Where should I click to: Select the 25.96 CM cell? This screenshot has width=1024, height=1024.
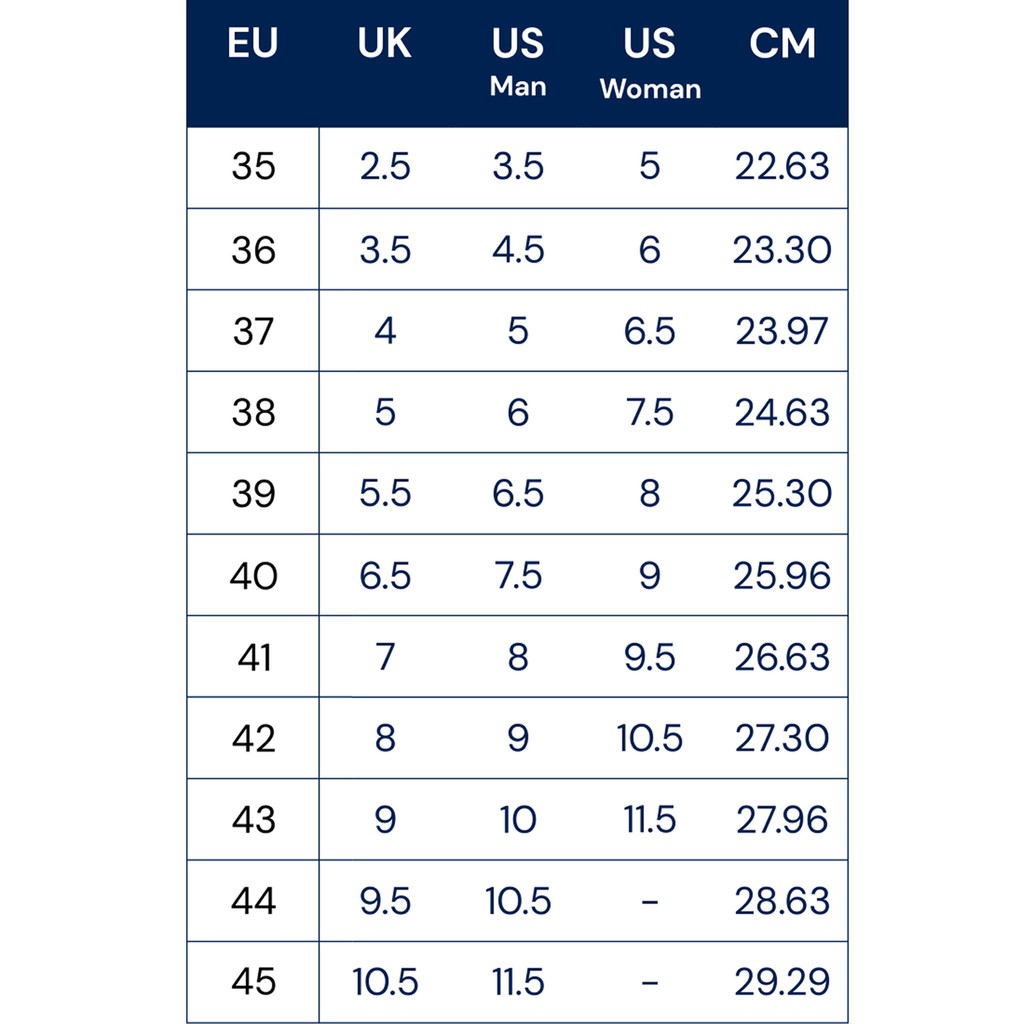[782, 575]
